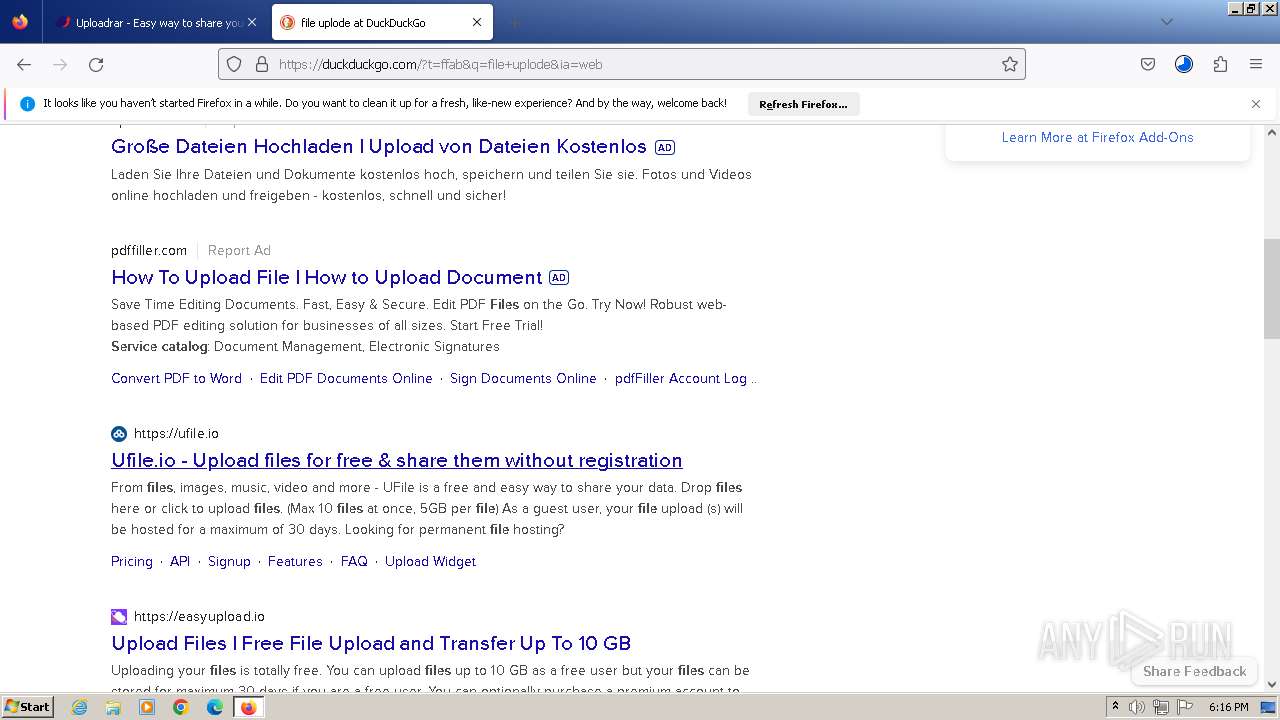Image resolution: width=1280 pixels, height=720 pixels.
Task: Open the Upload Widget sitelink
Action: point(430,562)
